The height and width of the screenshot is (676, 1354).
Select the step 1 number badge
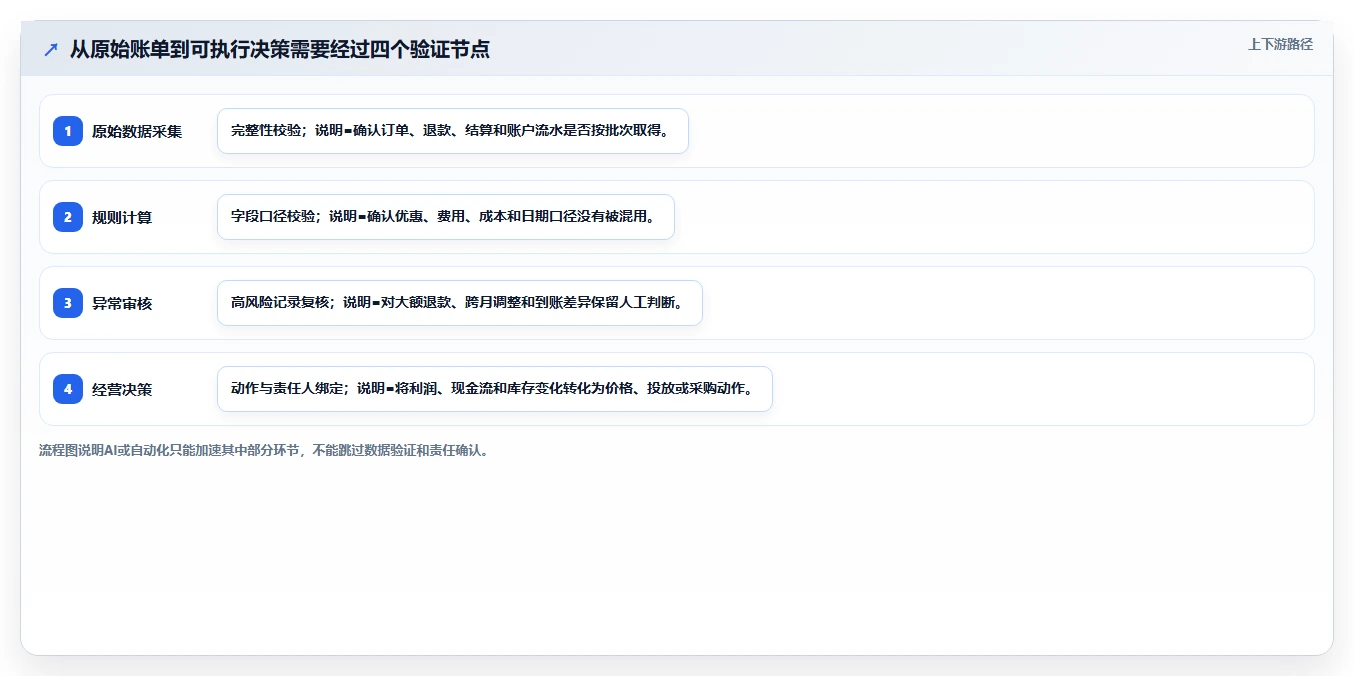click(x=68, y=131)
